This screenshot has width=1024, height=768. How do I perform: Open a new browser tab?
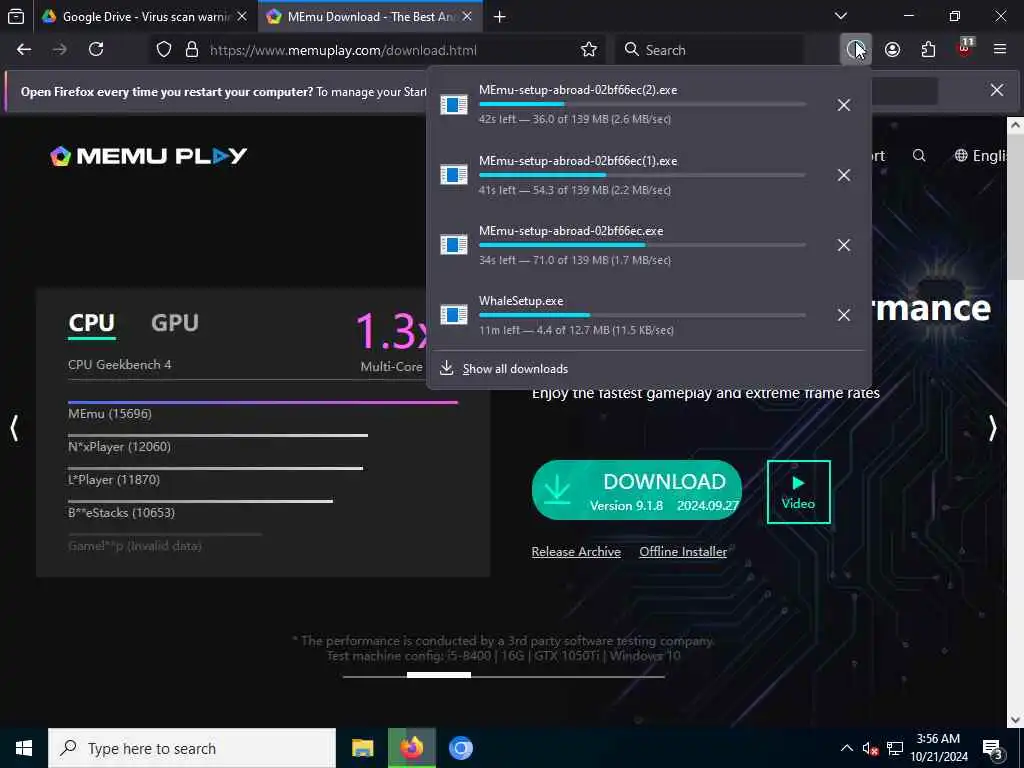tap(500, 17)
